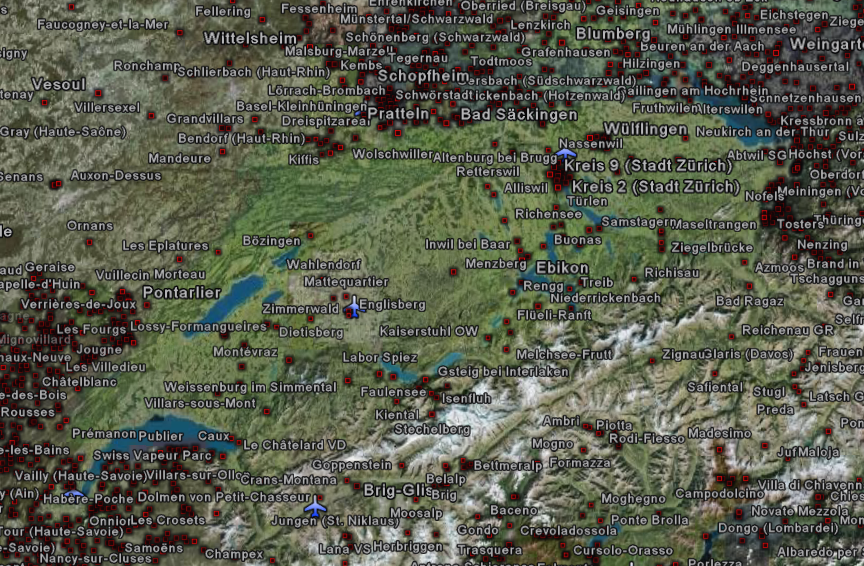Select the Dolmen von Petit-Chasseur label
The image size is (864, 566).
pos(224,497)
